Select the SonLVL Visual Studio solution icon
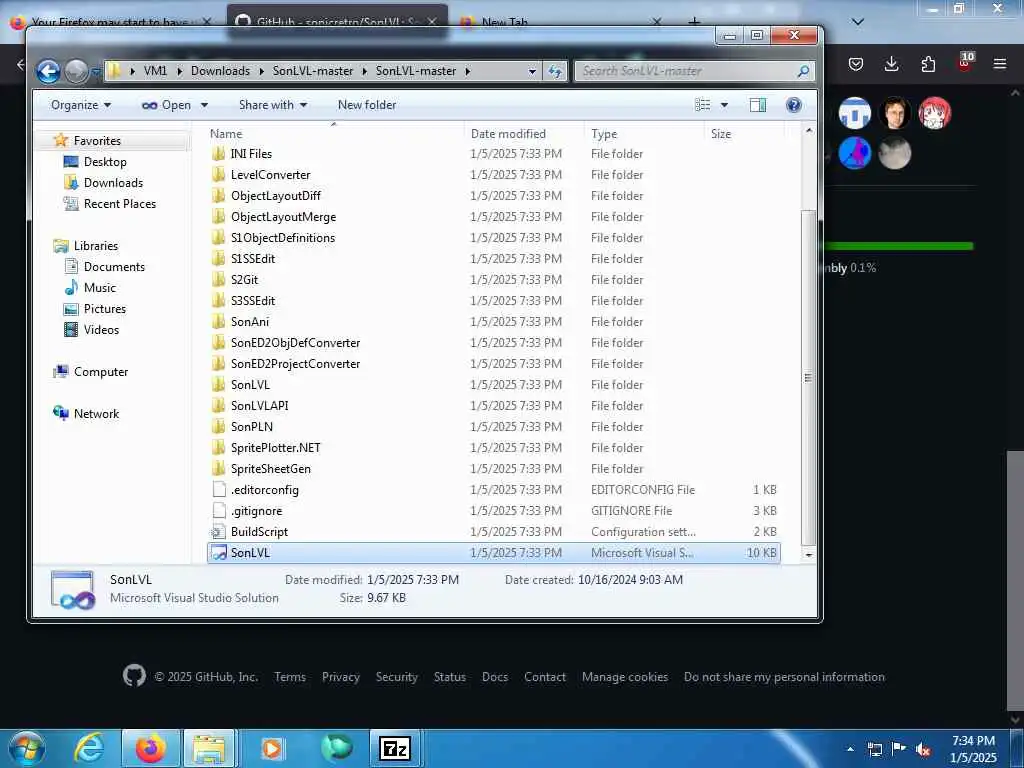 tap(219, 552)
